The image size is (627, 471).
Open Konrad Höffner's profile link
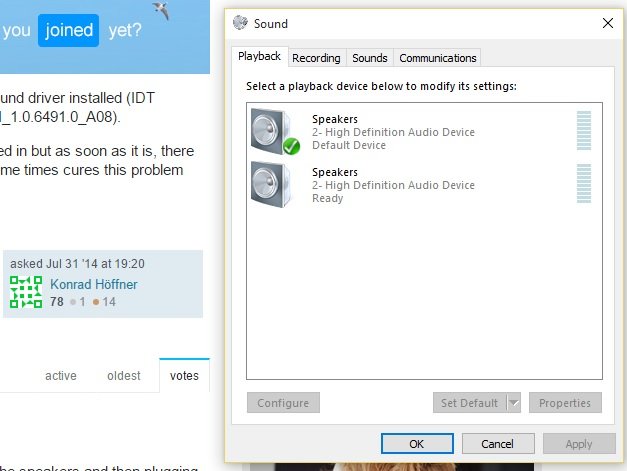[94, 285]
